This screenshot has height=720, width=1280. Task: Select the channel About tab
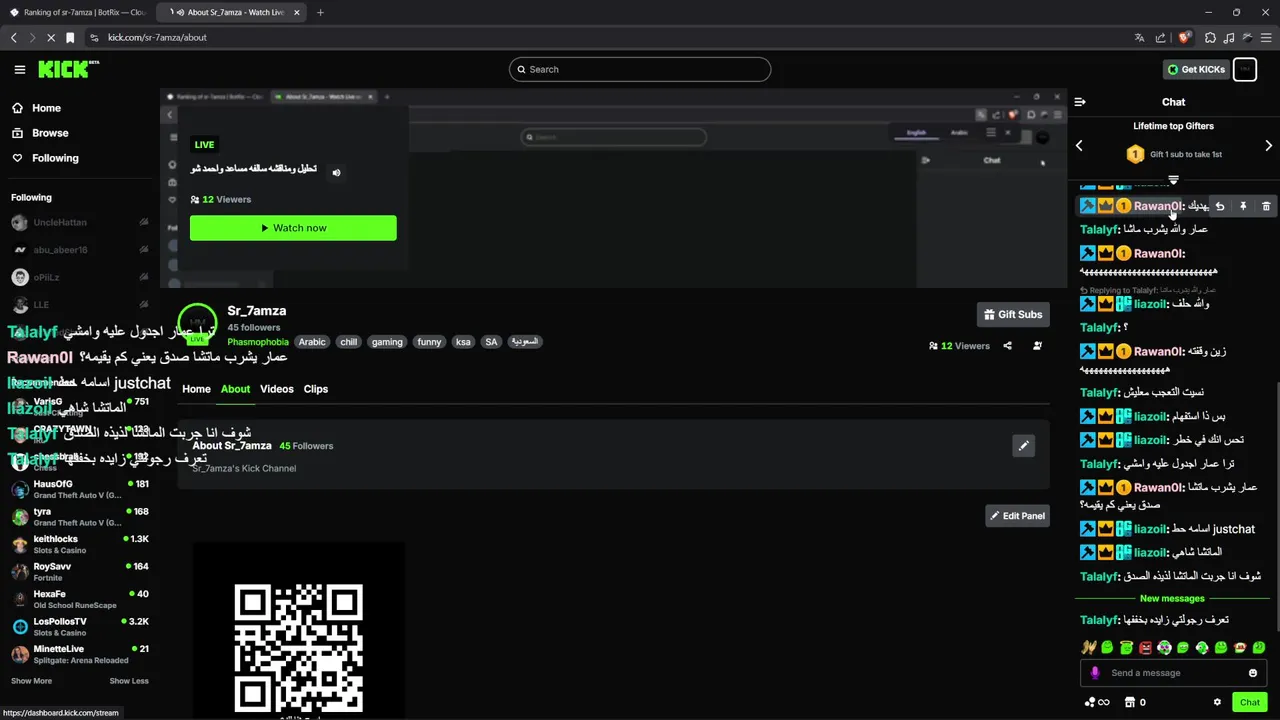[x=235, y=389]
